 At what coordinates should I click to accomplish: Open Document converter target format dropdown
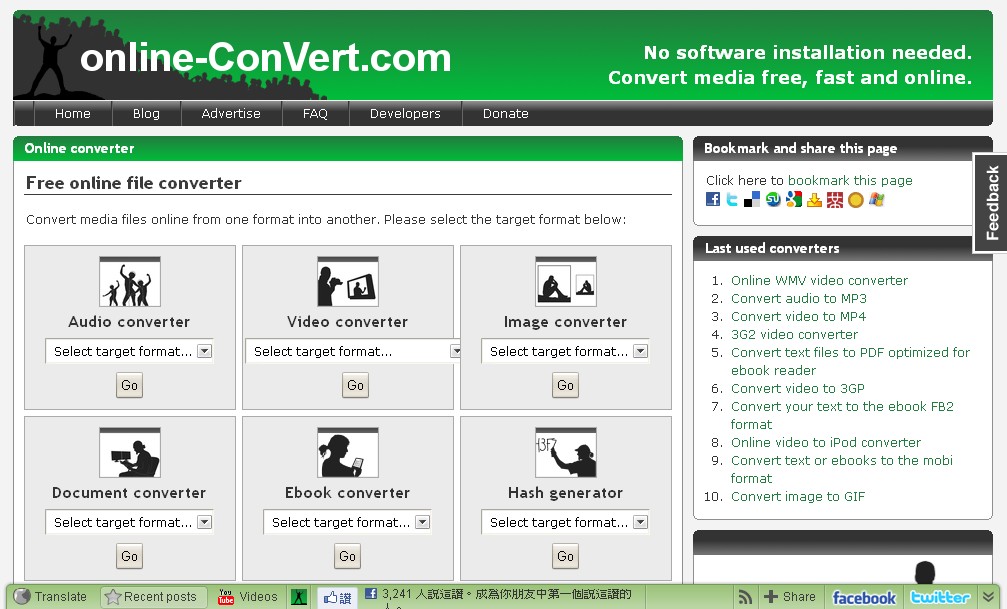click(130, 522)
